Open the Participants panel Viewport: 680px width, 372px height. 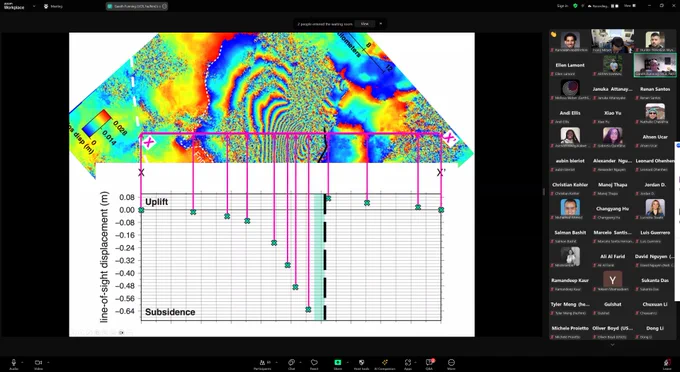[262, 362]
